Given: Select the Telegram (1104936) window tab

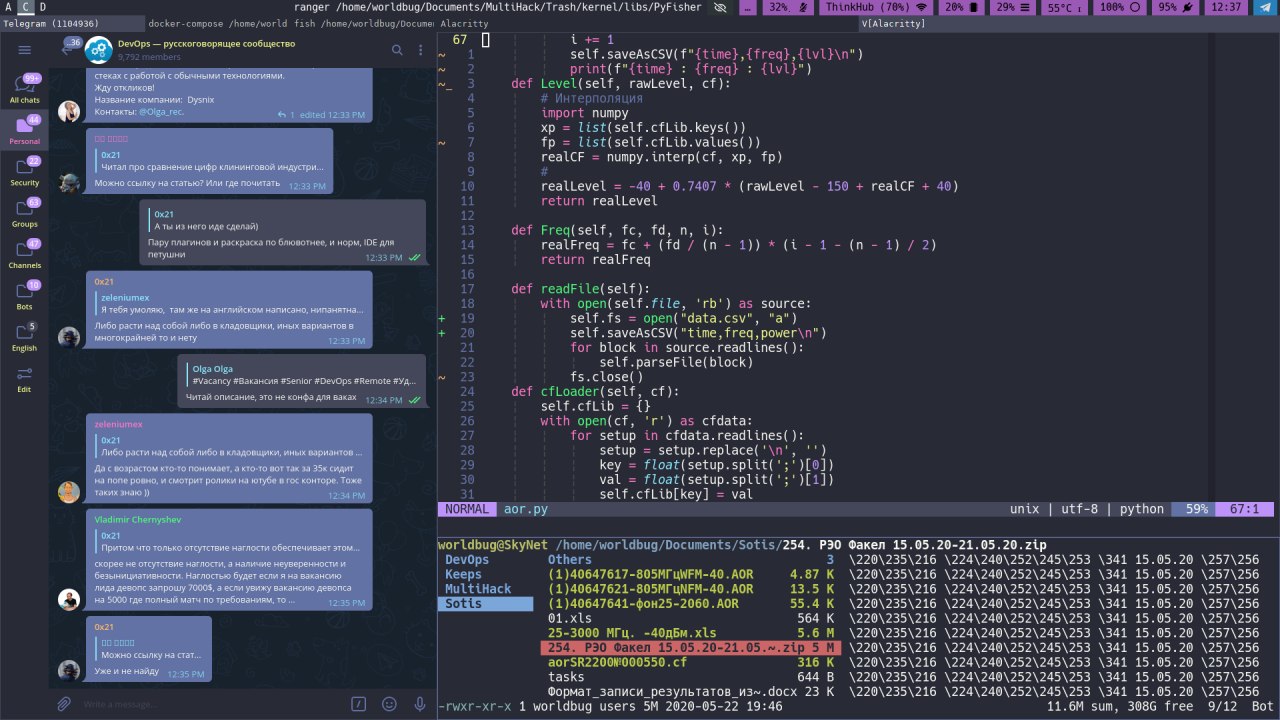Looking at the screenshot, I should click(72, 23).
